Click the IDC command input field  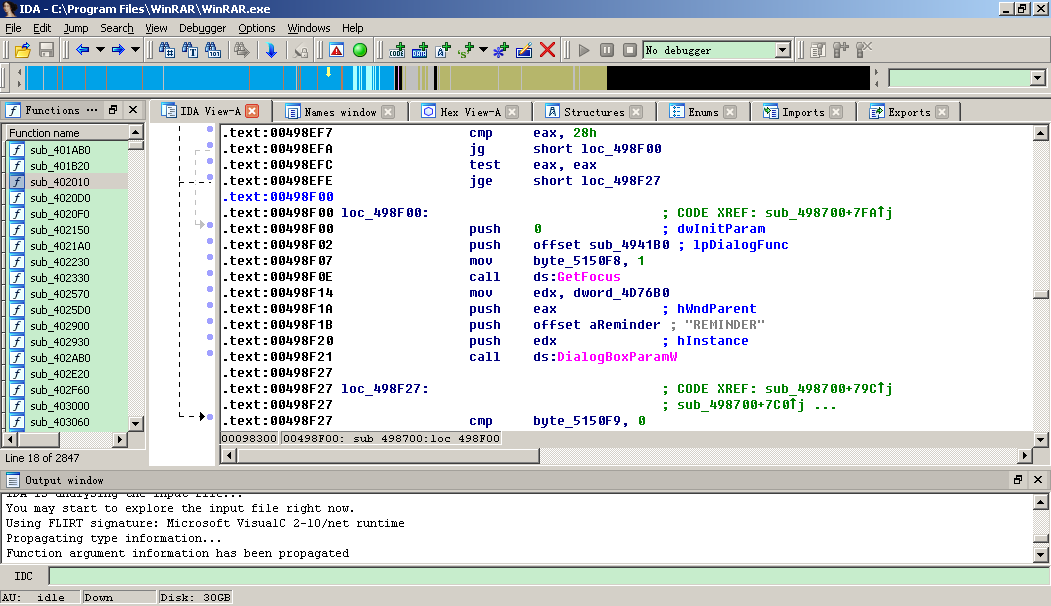coord(540,576)
